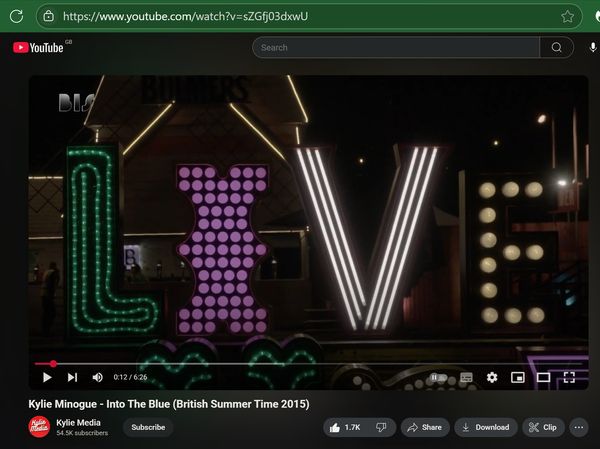
Task: Enter full screen mode
Action: [x=569, y=377]
